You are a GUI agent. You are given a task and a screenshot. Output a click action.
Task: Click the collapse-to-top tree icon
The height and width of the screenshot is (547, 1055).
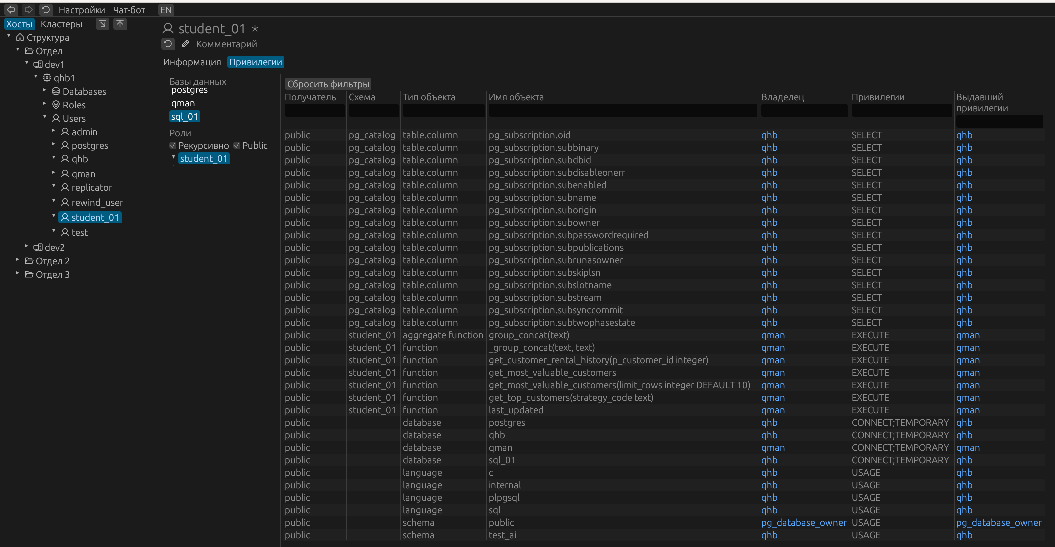119,24
